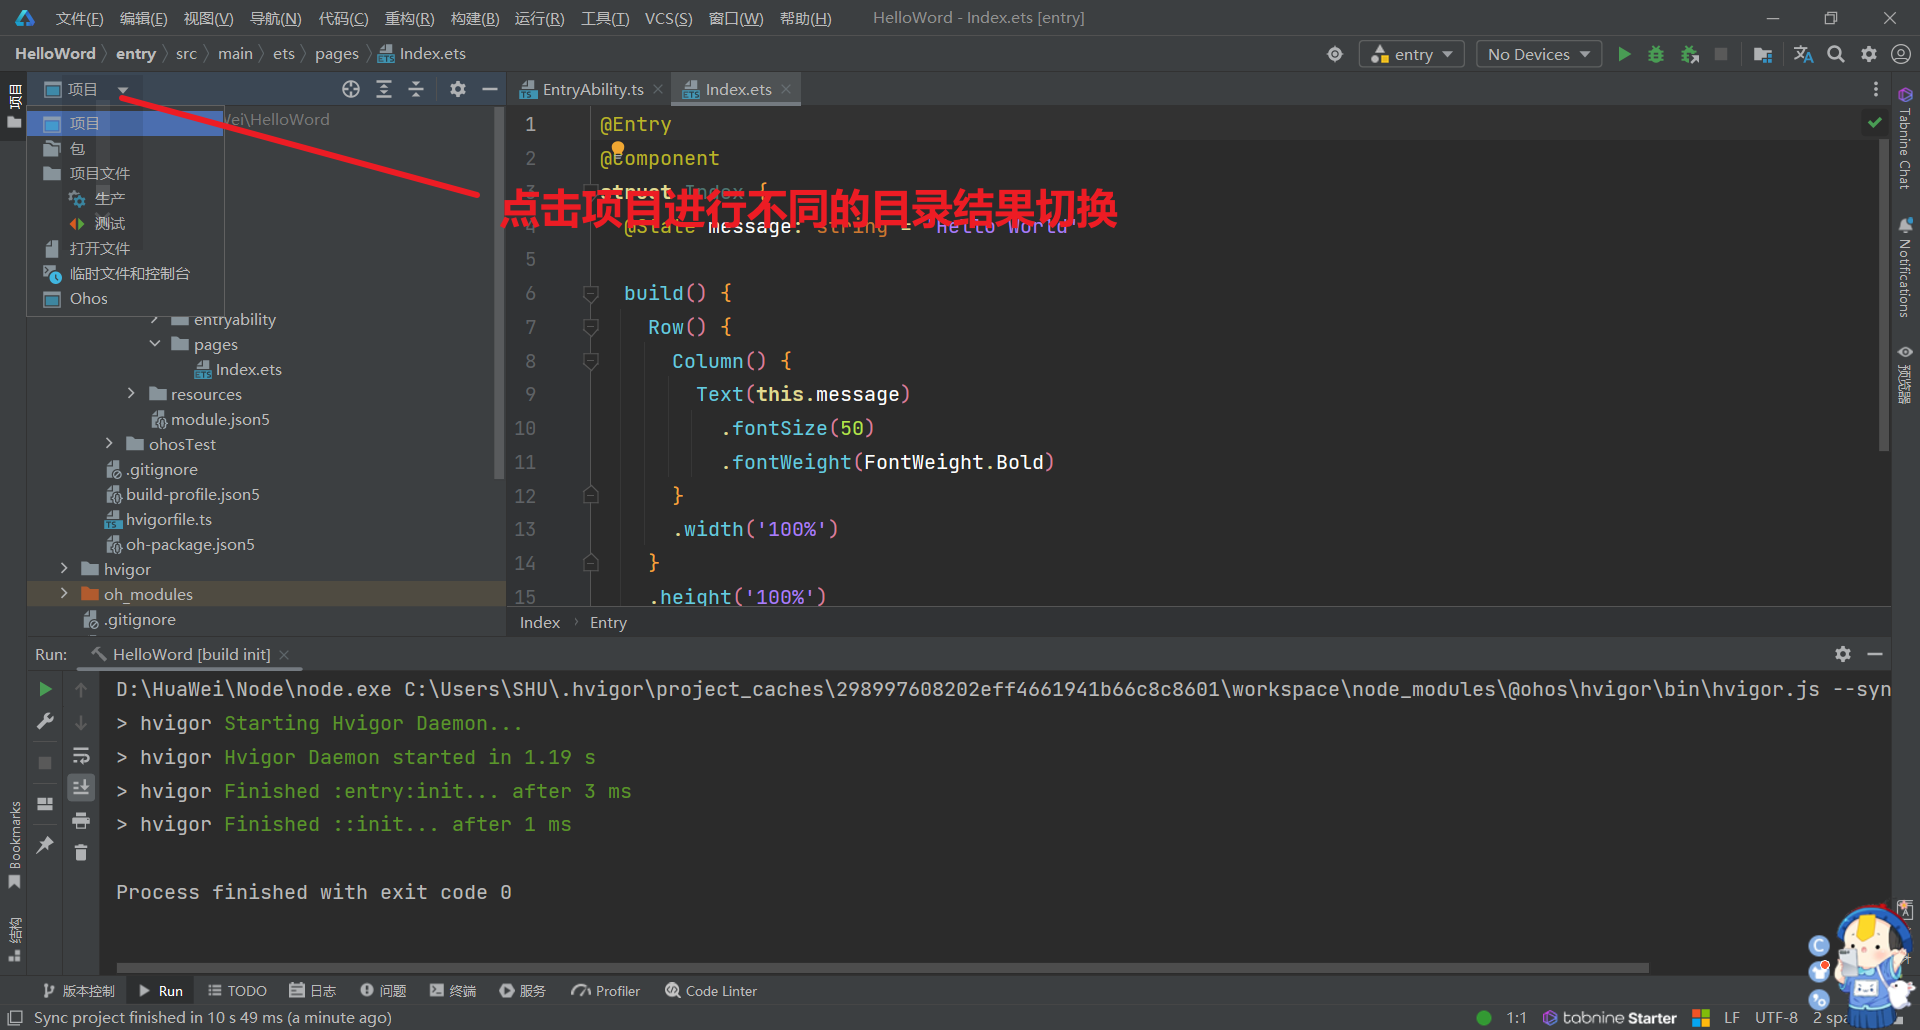This screenshot has height=1030, width=1920.
Task: Select opened file crosshair in project panel
Action: click(x=351, y=89)
